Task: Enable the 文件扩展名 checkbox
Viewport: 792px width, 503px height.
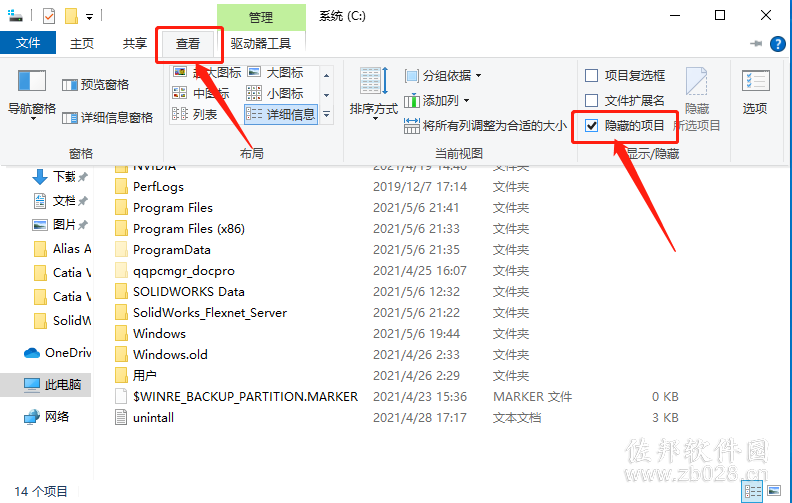Action: [591, 100]
